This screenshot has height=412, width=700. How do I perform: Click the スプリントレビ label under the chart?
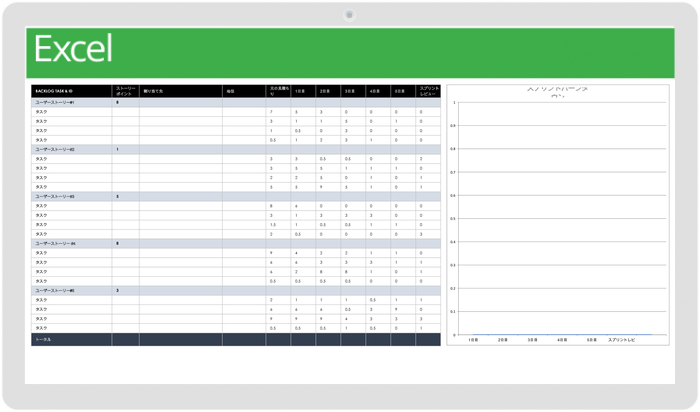tap(621, 340)
